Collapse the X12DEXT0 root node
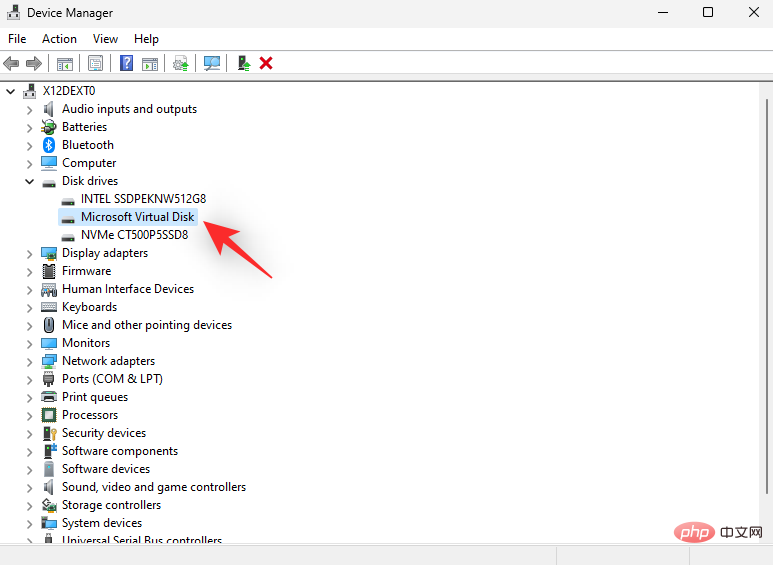 pyautogui.click(x=11, y=91)
